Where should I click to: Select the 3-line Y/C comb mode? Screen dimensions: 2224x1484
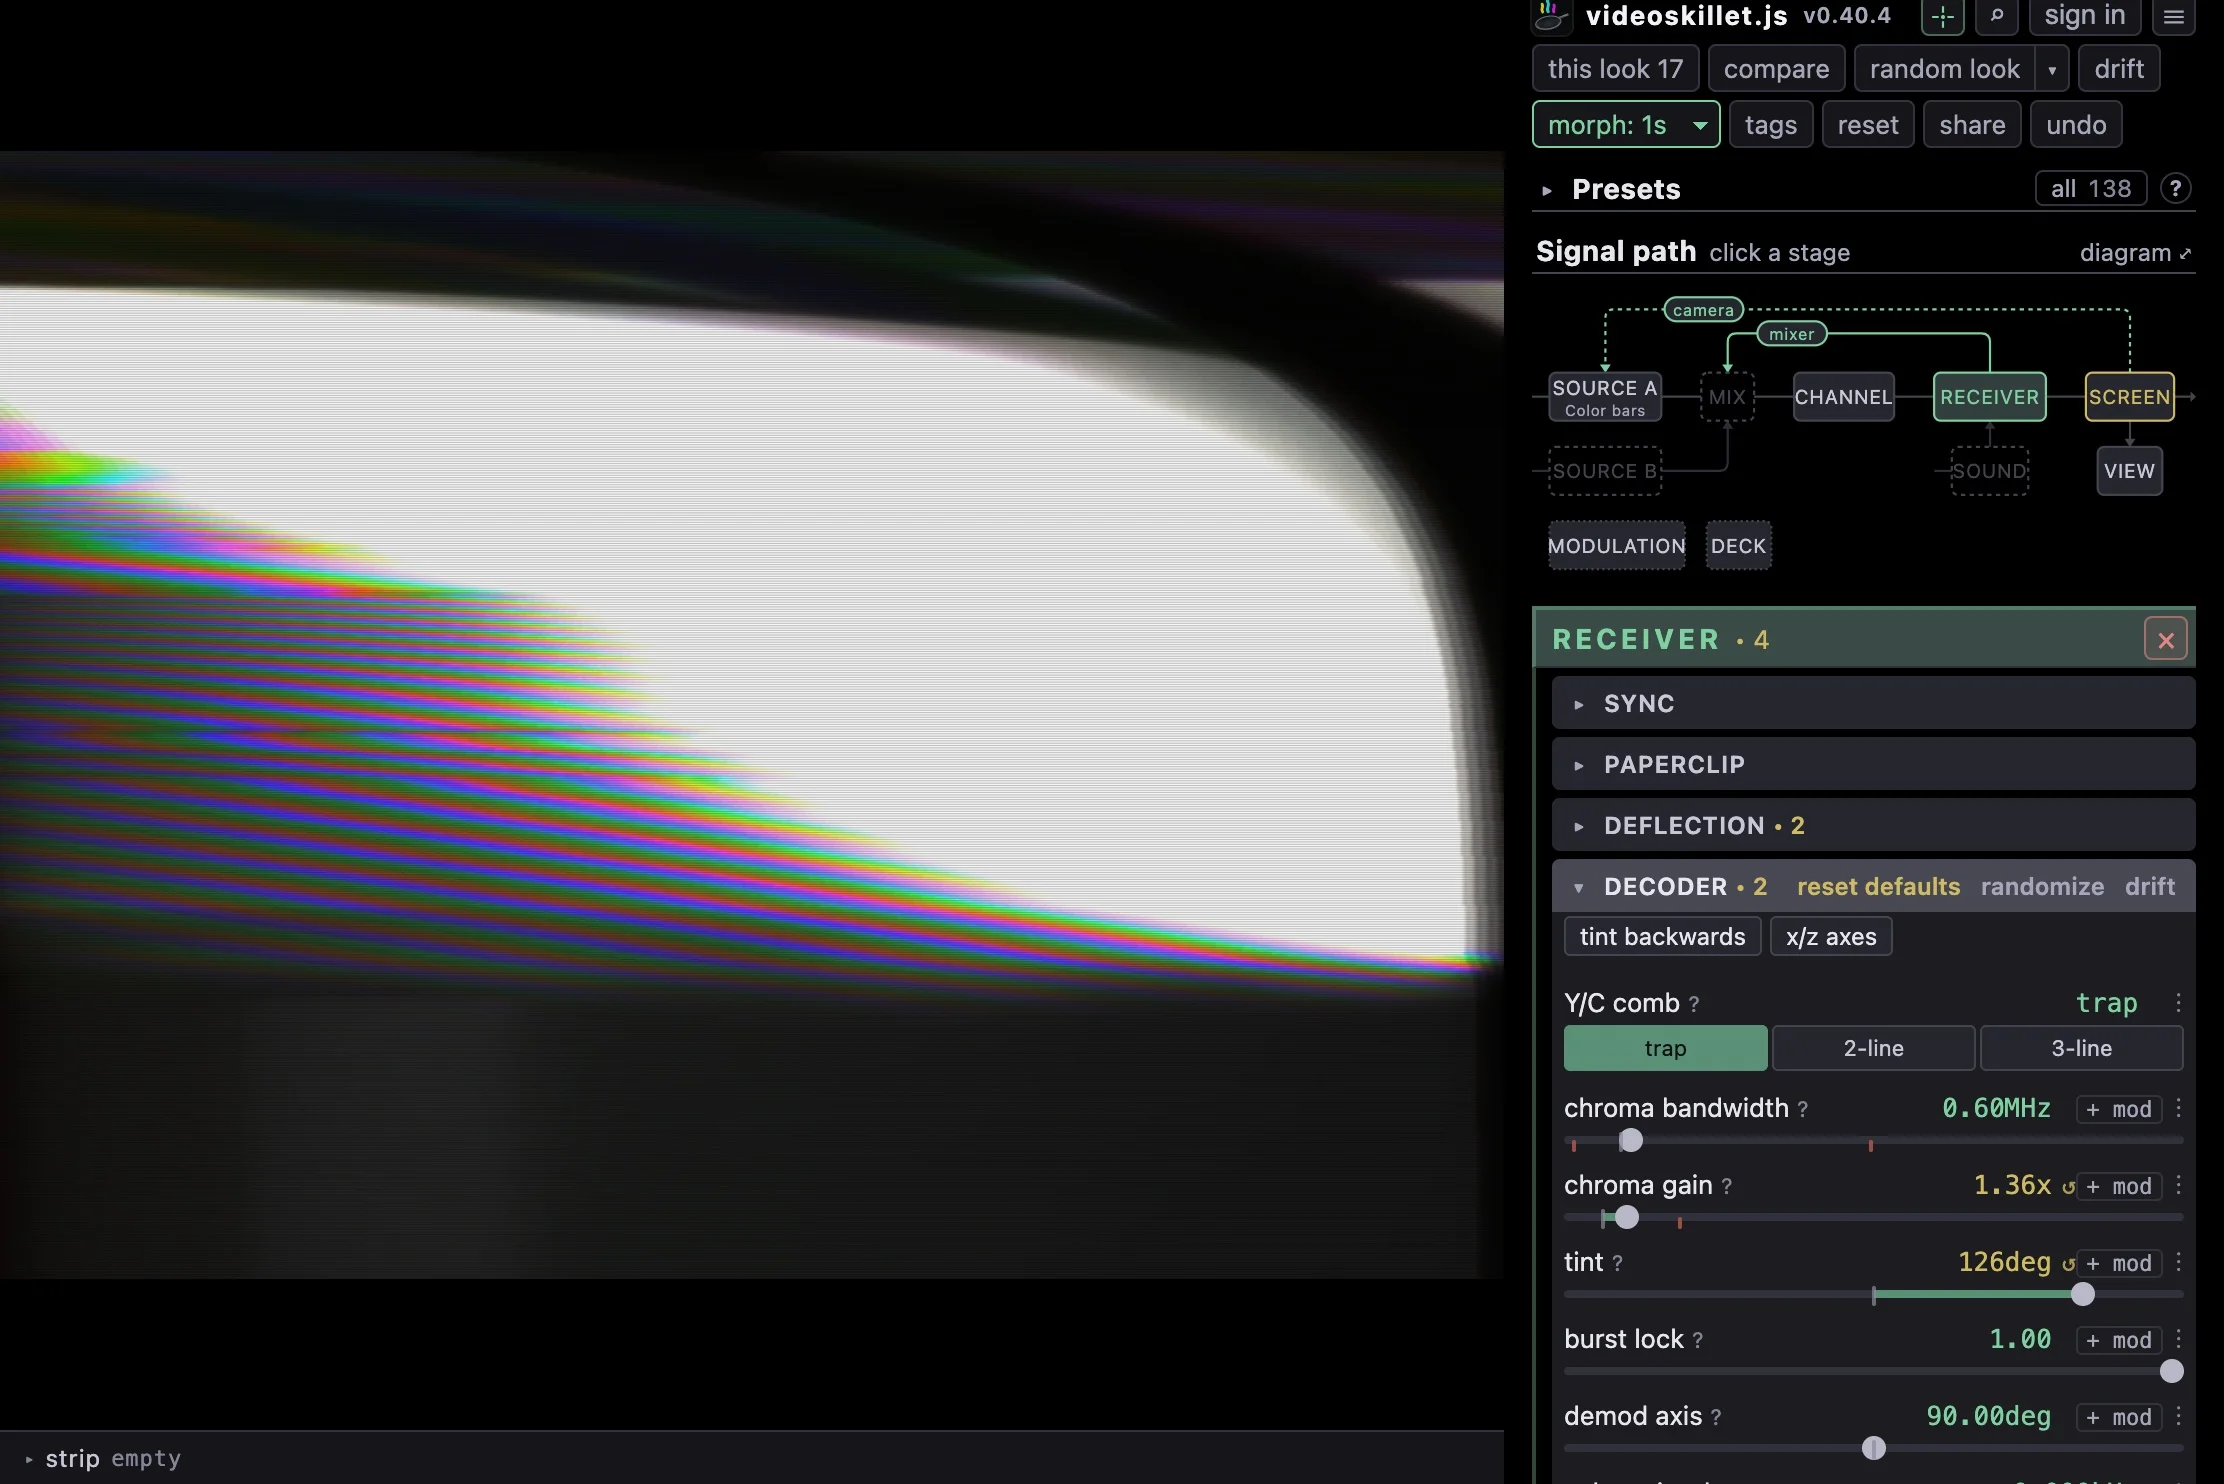[x=2081, y=1048]
